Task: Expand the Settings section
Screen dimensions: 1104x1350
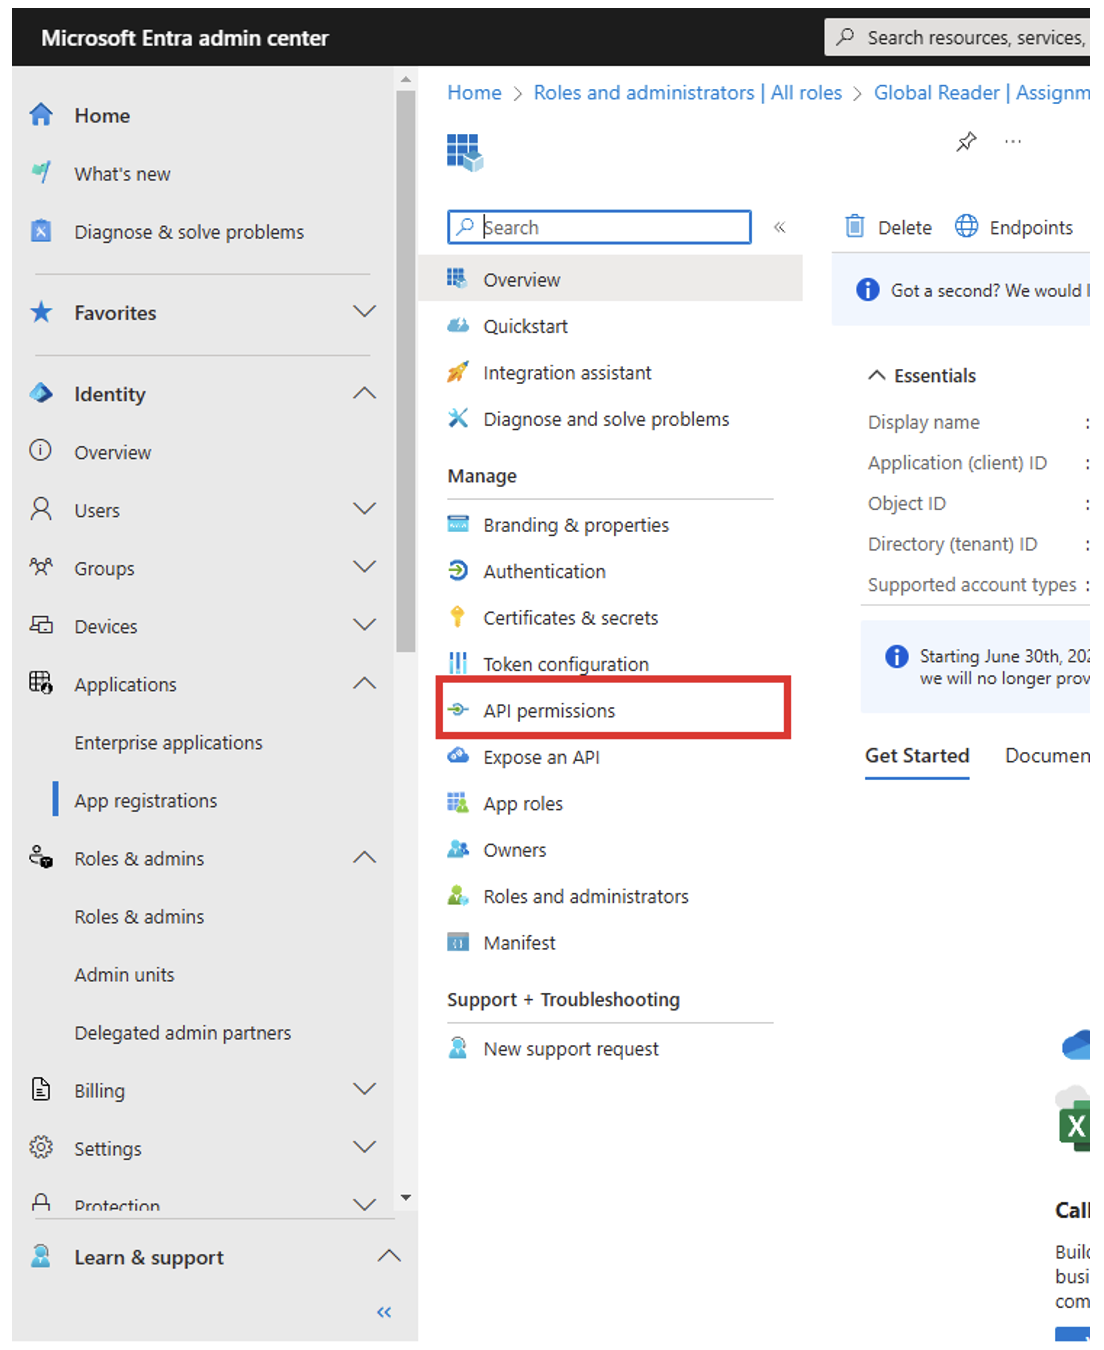Action: point(364,1147)
